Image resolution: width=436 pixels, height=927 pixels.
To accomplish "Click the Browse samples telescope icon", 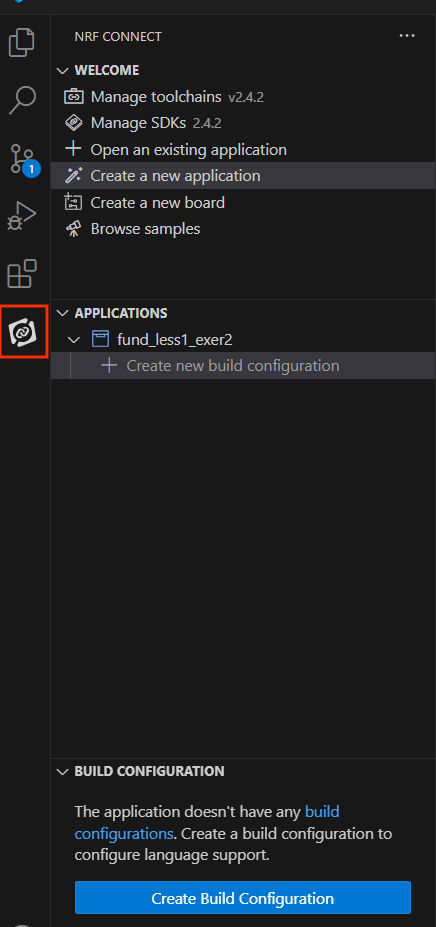I will tap(73, 229).
